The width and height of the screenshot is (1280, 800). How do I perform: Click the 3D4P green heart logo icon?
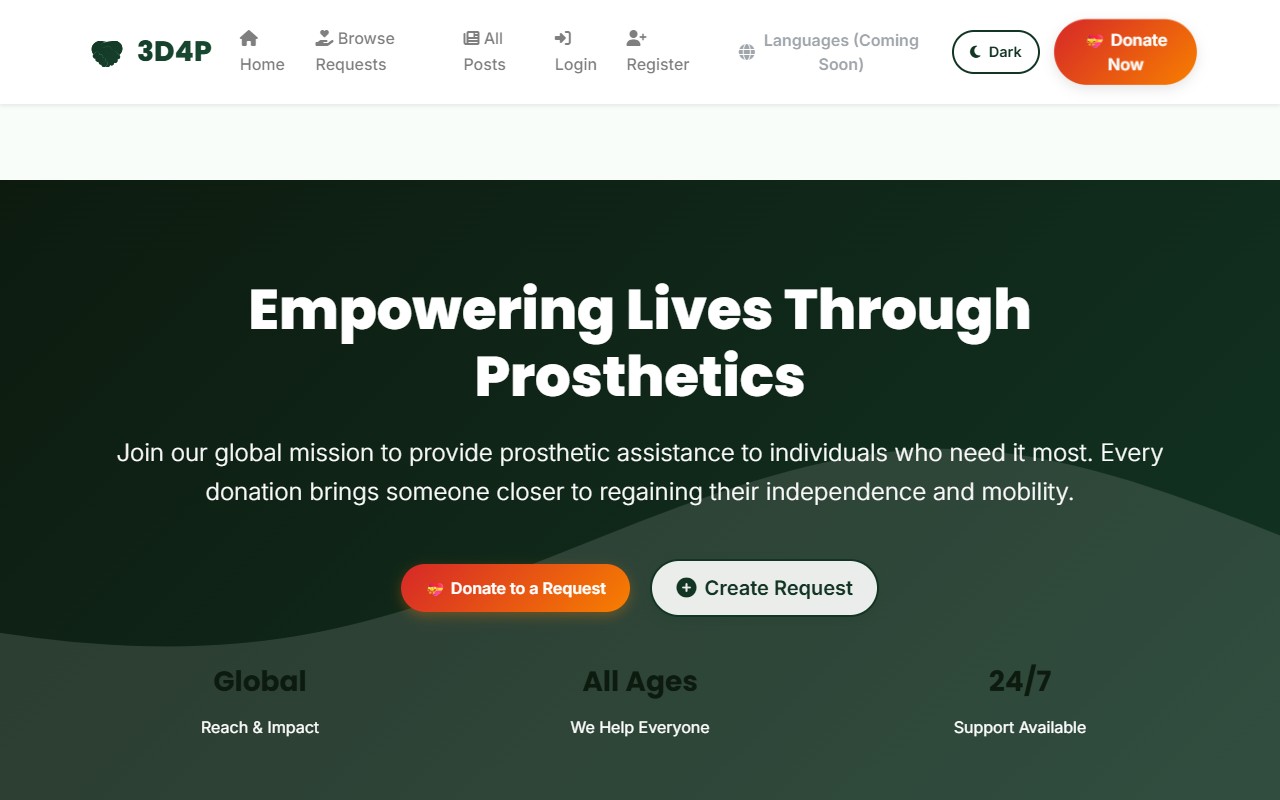tap(107, 52)
